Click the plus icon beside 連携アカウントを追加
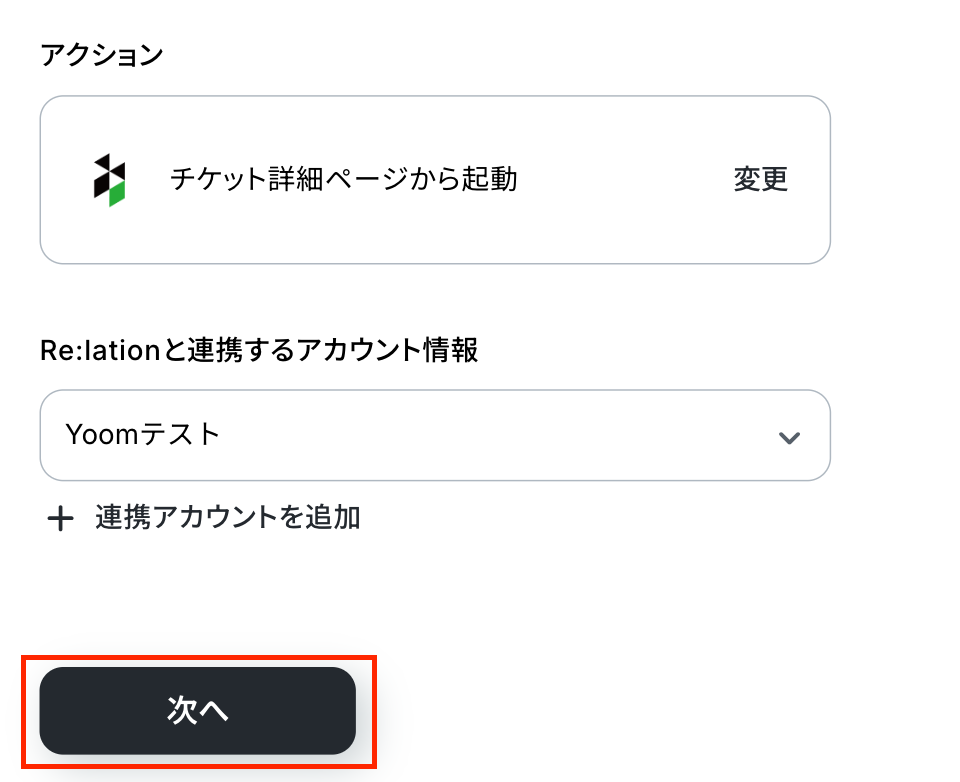The image size is (960, 782). point(61,519)
